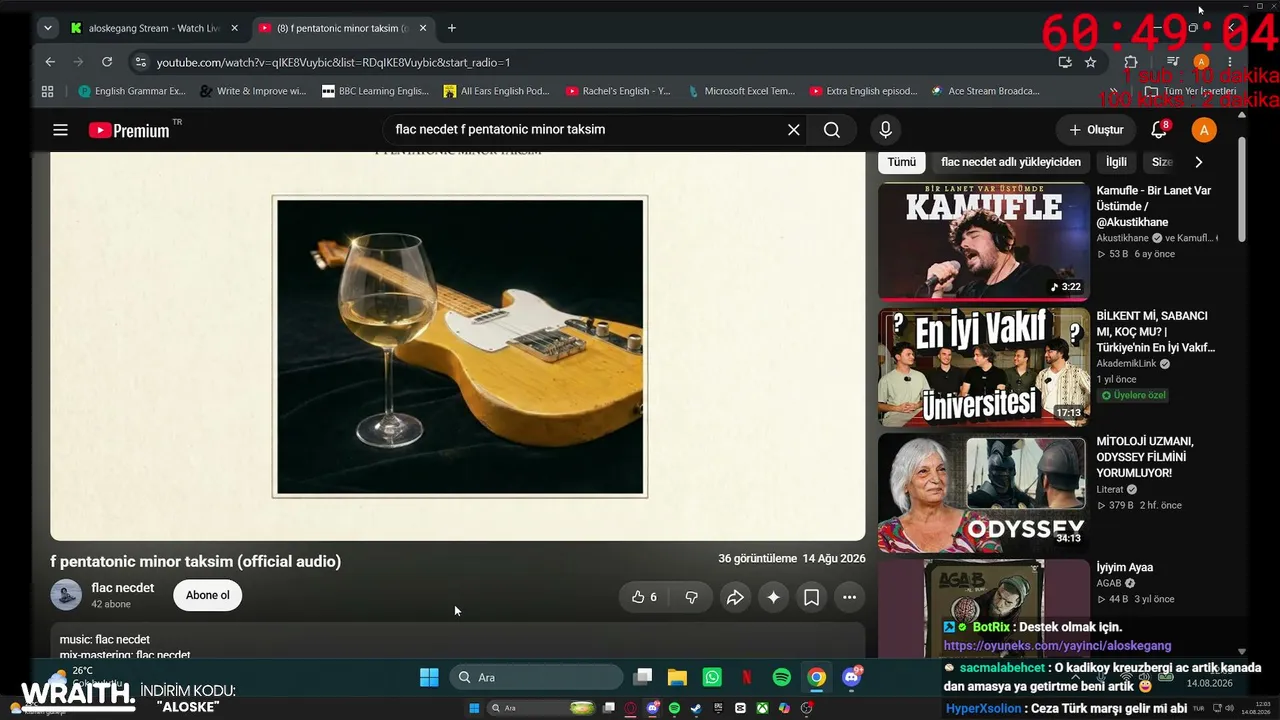Select the Tümü filter chip
The height and width of the screenshot is (720, 1280).
(901, 162)
